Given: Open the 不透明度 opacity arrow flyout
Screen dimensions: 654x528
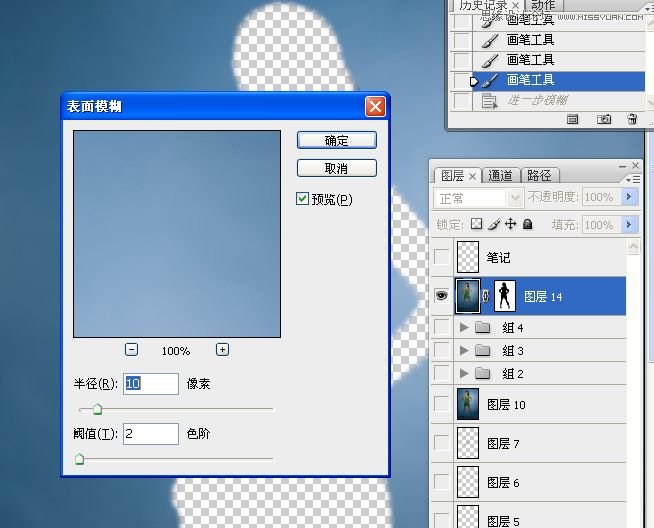Looking at the screenshot, I should (629, 197).
